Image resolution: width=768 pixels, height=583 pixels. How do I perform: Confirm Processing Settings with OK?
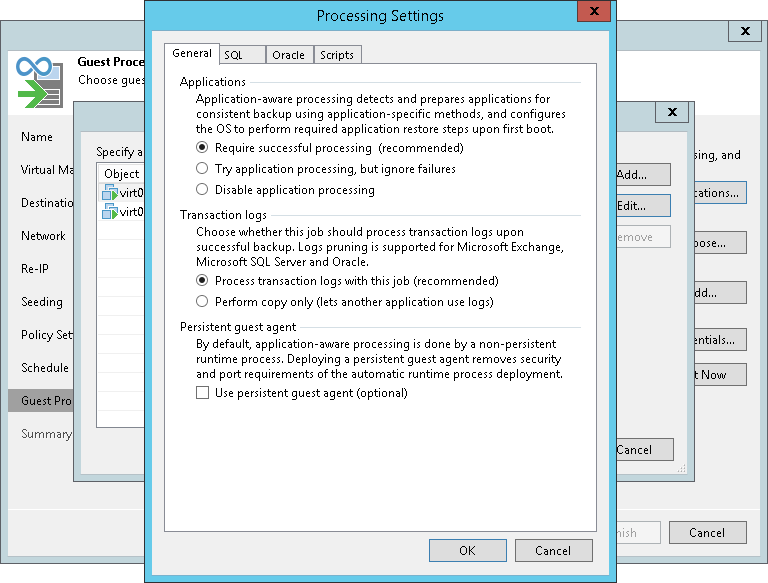(x=468, y=551)
